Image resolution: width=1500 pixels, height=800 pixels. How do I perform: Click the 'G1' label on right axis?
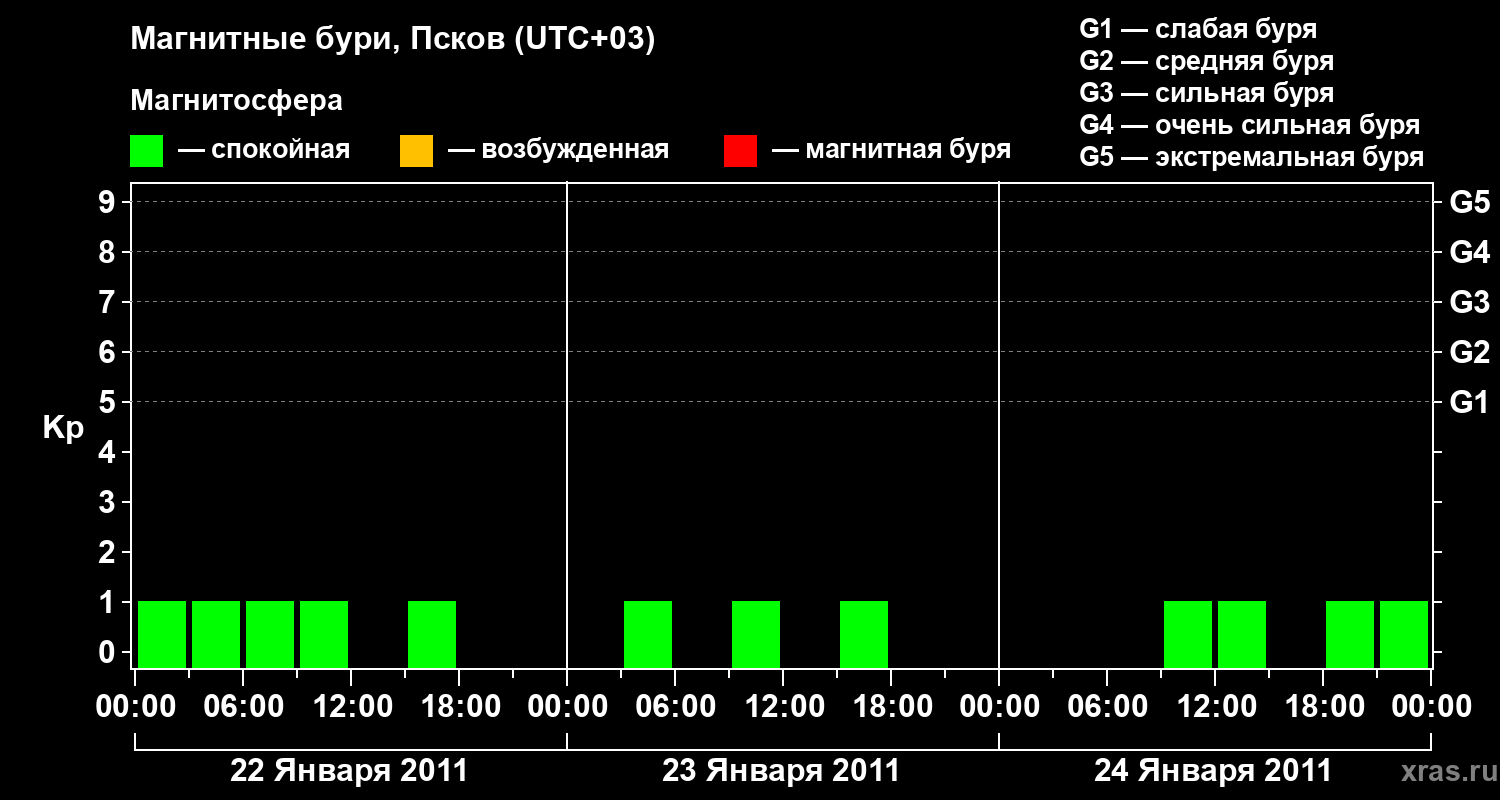[x=1469, y=402]
